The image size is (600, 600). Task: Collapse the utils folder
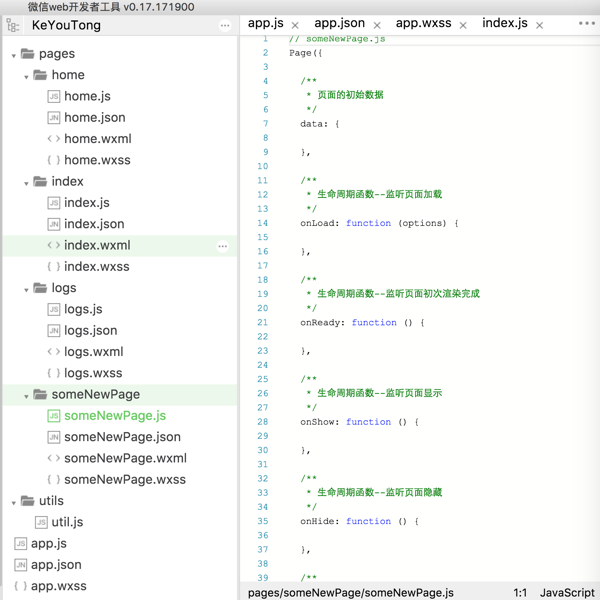(x=14, y=503)
